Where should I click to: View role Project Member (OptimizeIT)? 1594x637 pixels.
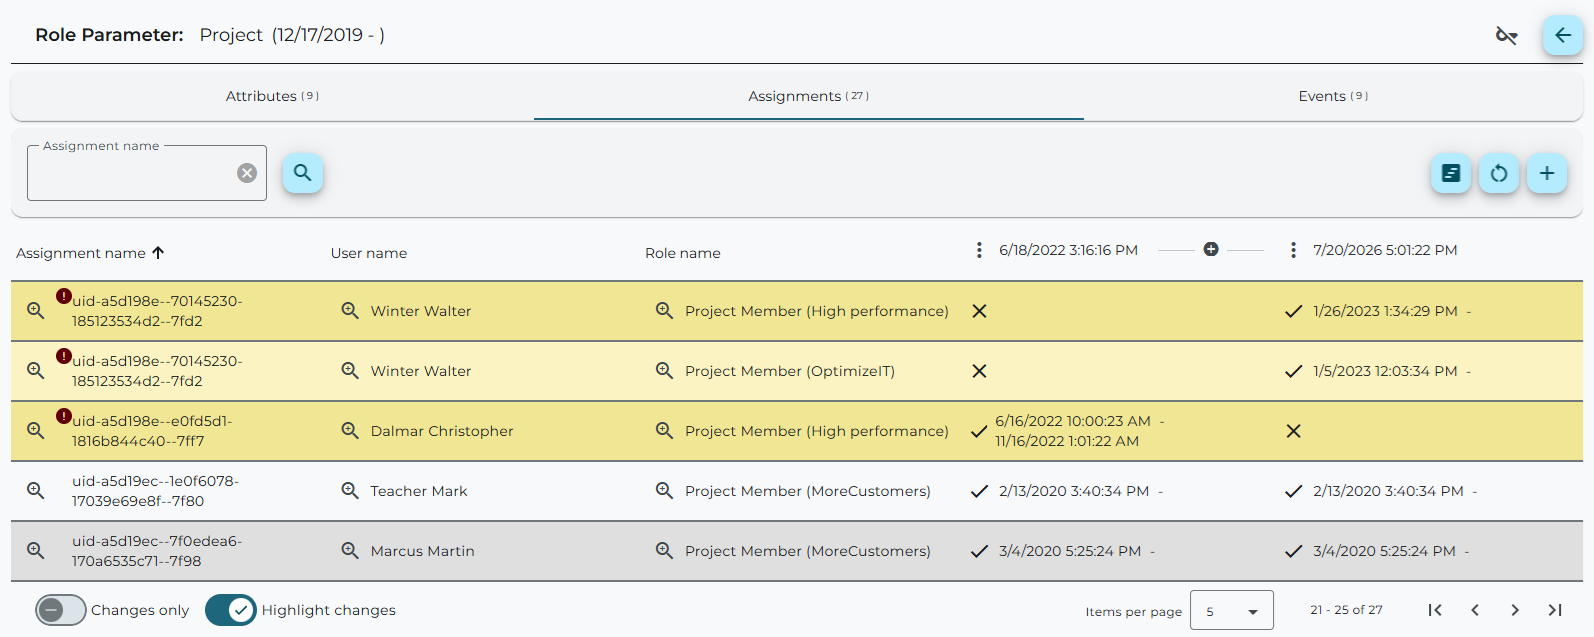coord(664,371)
